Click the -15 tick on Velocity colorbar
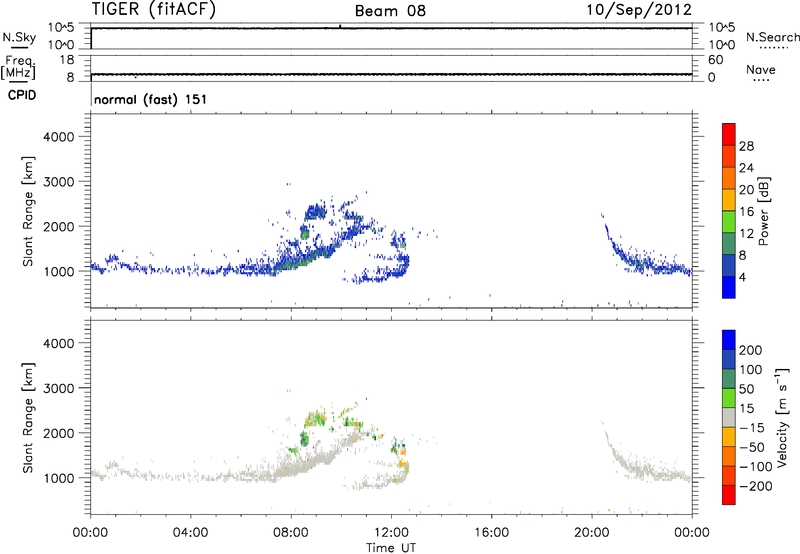The width and height of the screenshot is (800, 554). (x=752, y=428)
